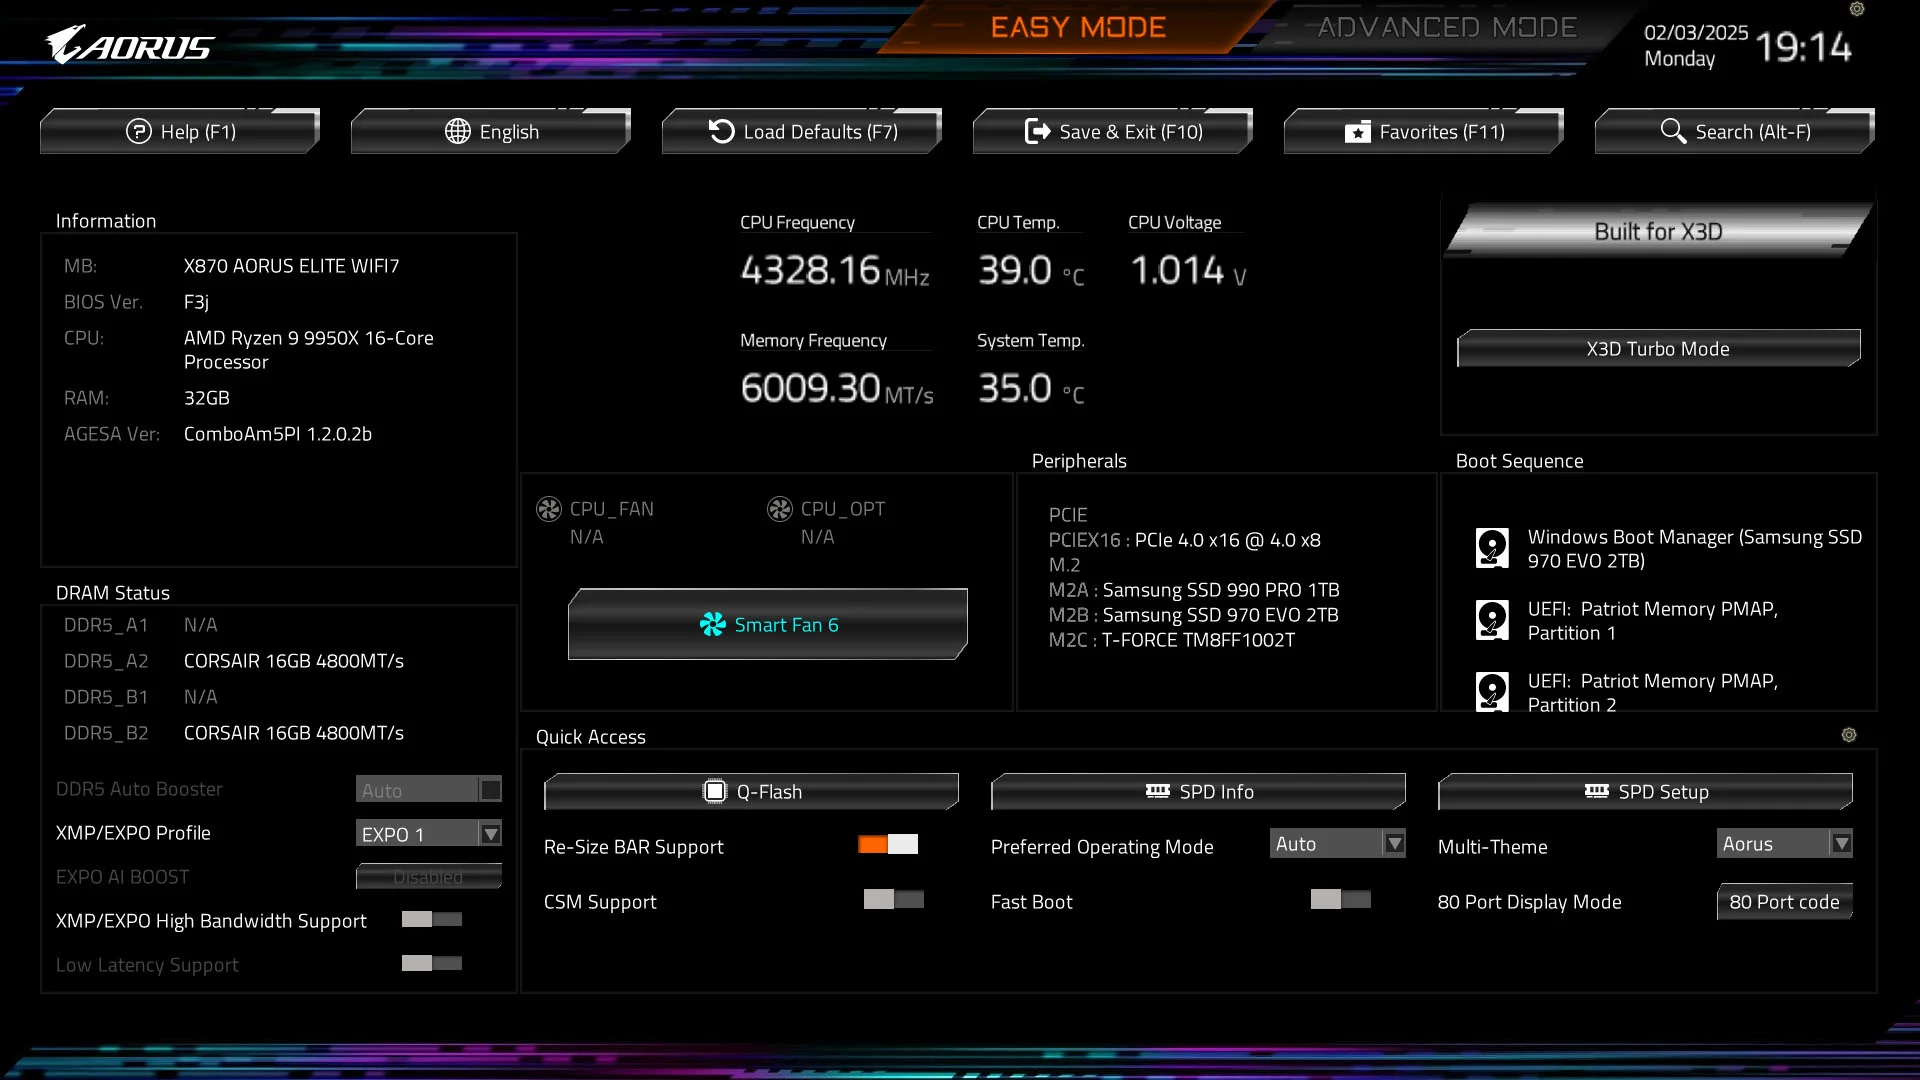This screenshot has height=1080, width=1920.
Task: Click the X3D Turbo Mode button
Action: point(1658,349)
